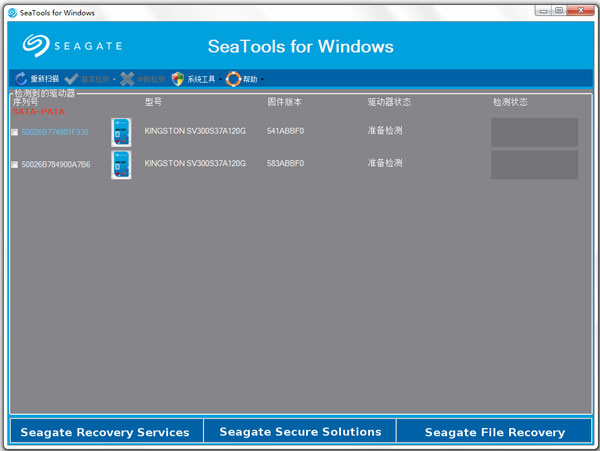This screenshot has height=451, width=600.
Task: Open the 系统工具 menu label
Action: pos(201,79)
